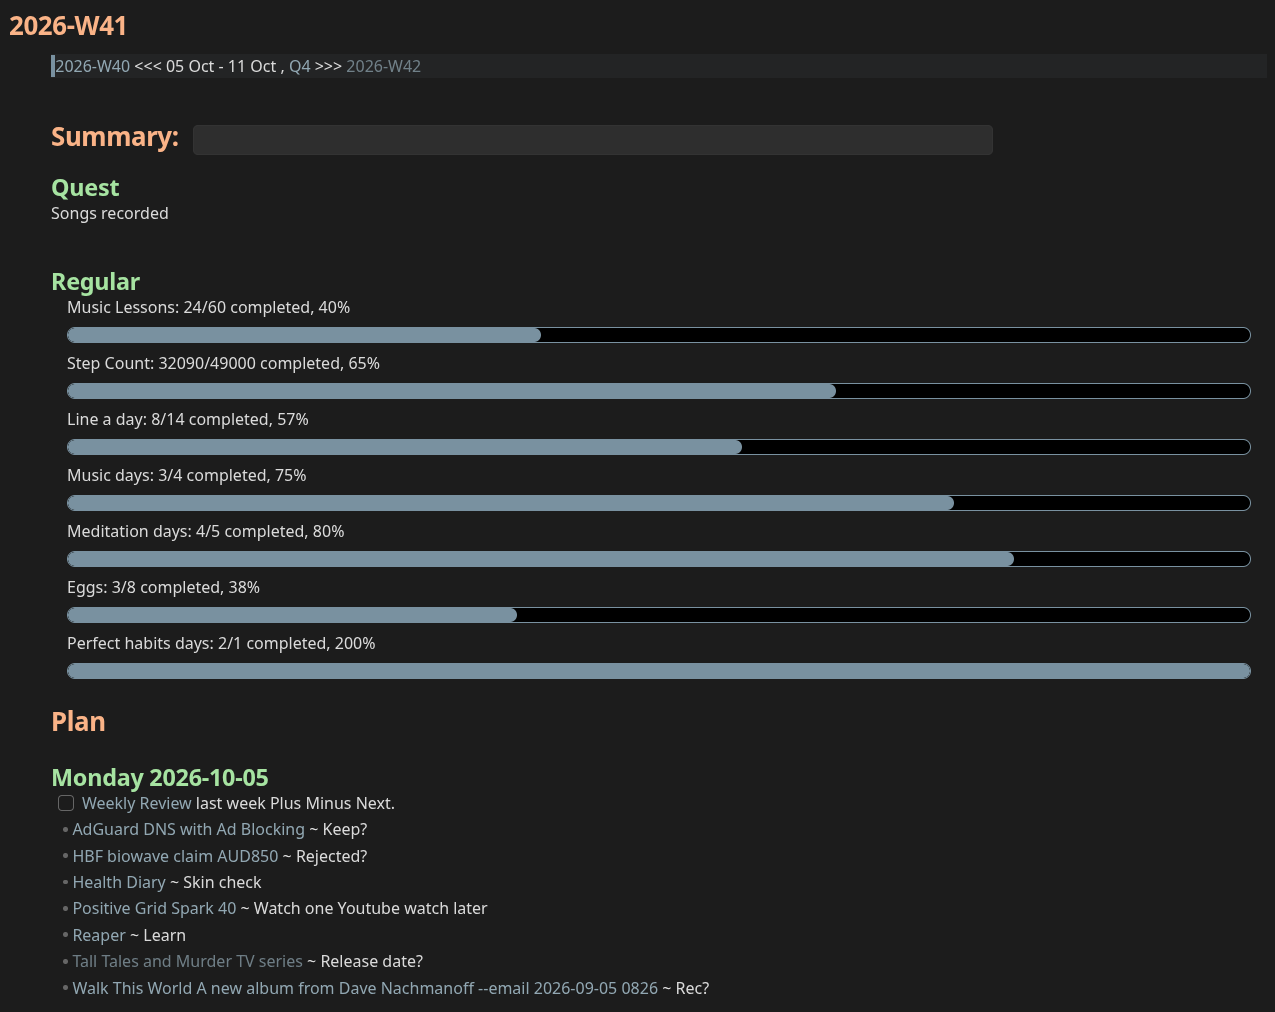Open the next week link 2026-W42
Viewport: 1275px width, 1012px height.
(383, 66)
